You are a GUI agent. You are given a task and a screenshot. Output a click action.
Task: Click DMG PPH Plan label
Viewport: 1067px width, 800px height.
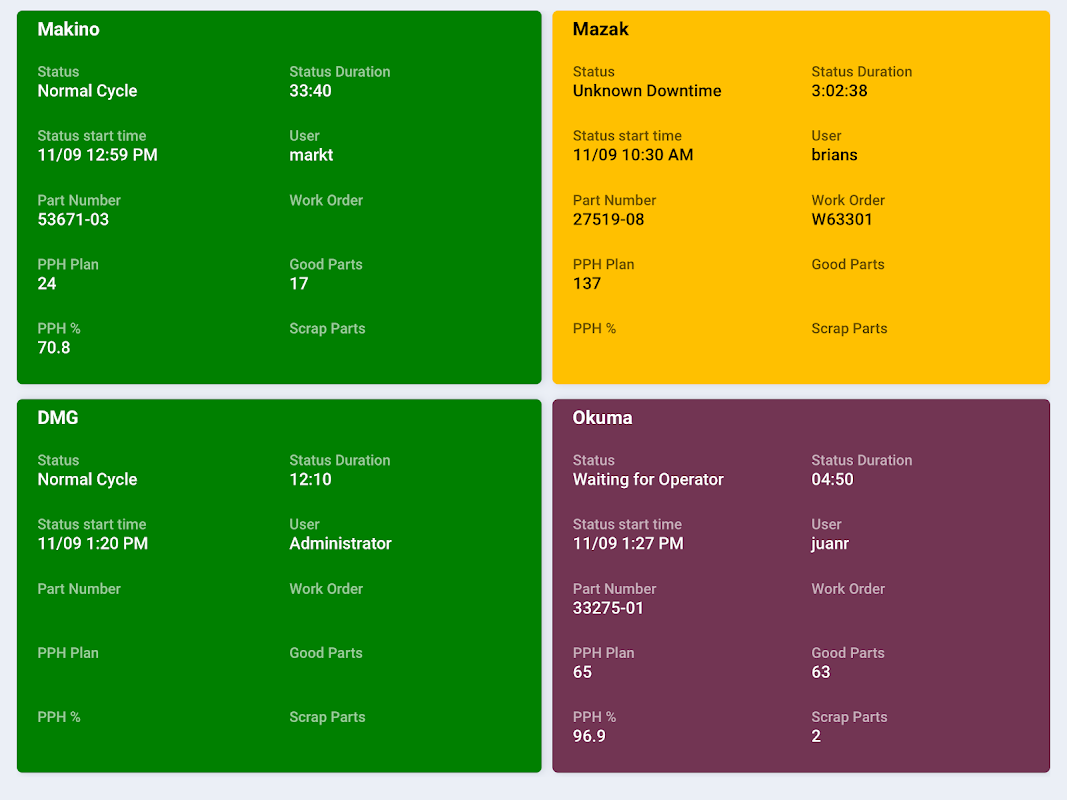coord(68,653)
